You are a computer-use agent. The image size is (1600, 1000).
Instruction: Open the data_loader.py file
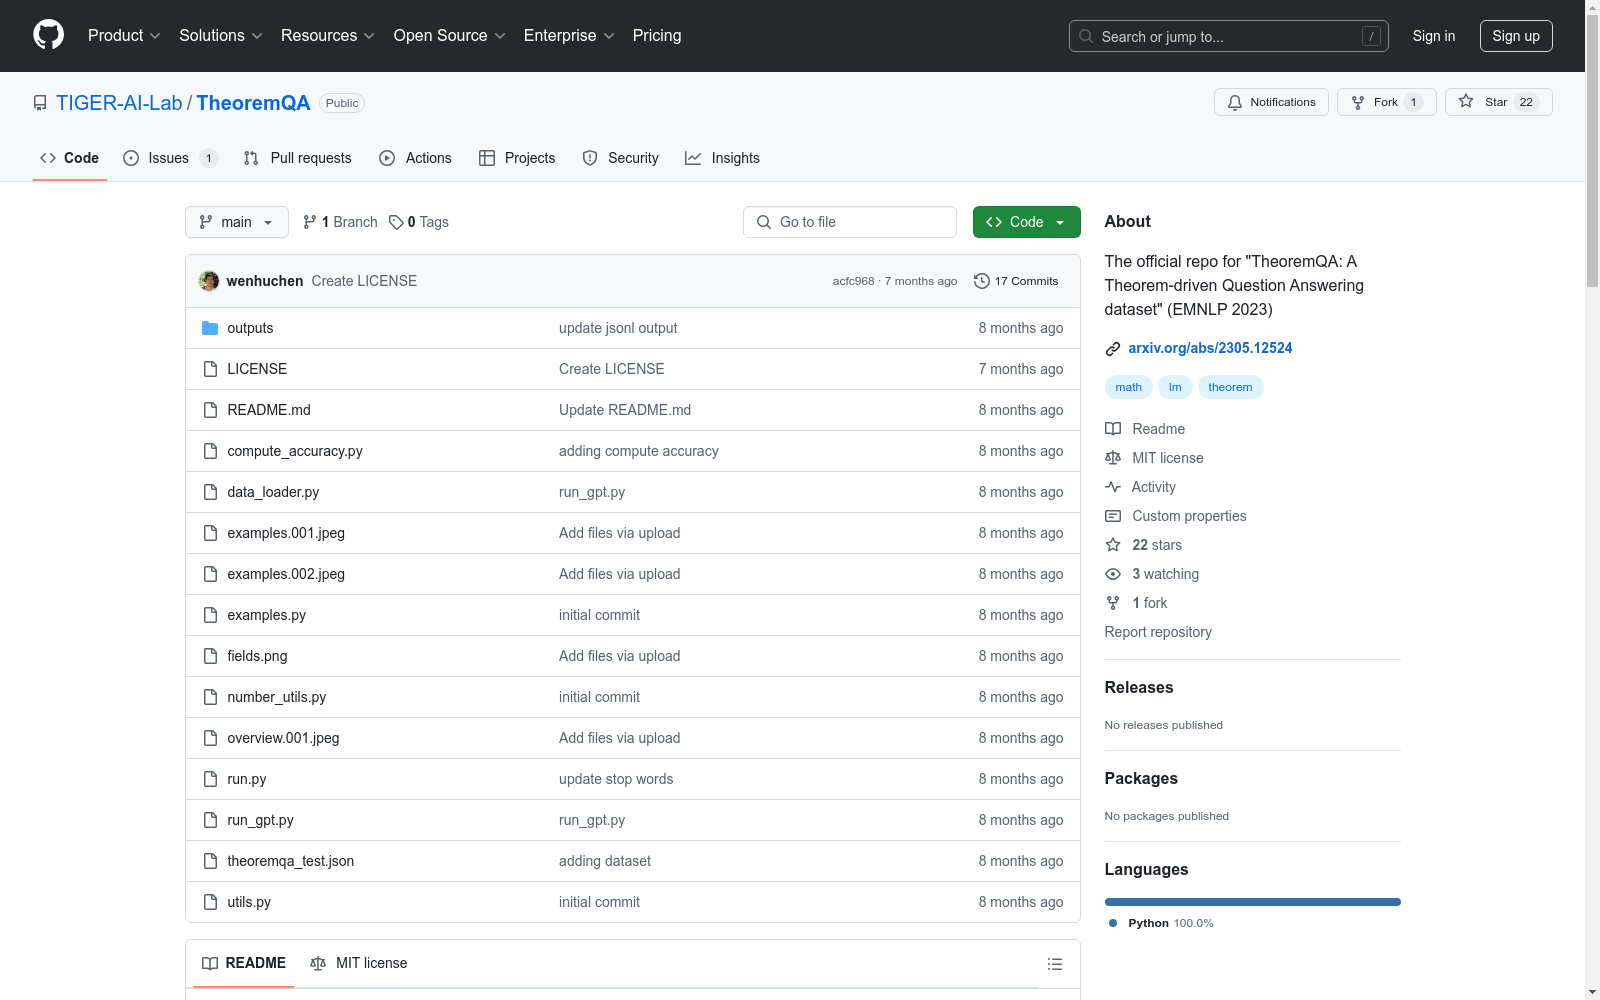pyautogui.click(x=273, y=492)
